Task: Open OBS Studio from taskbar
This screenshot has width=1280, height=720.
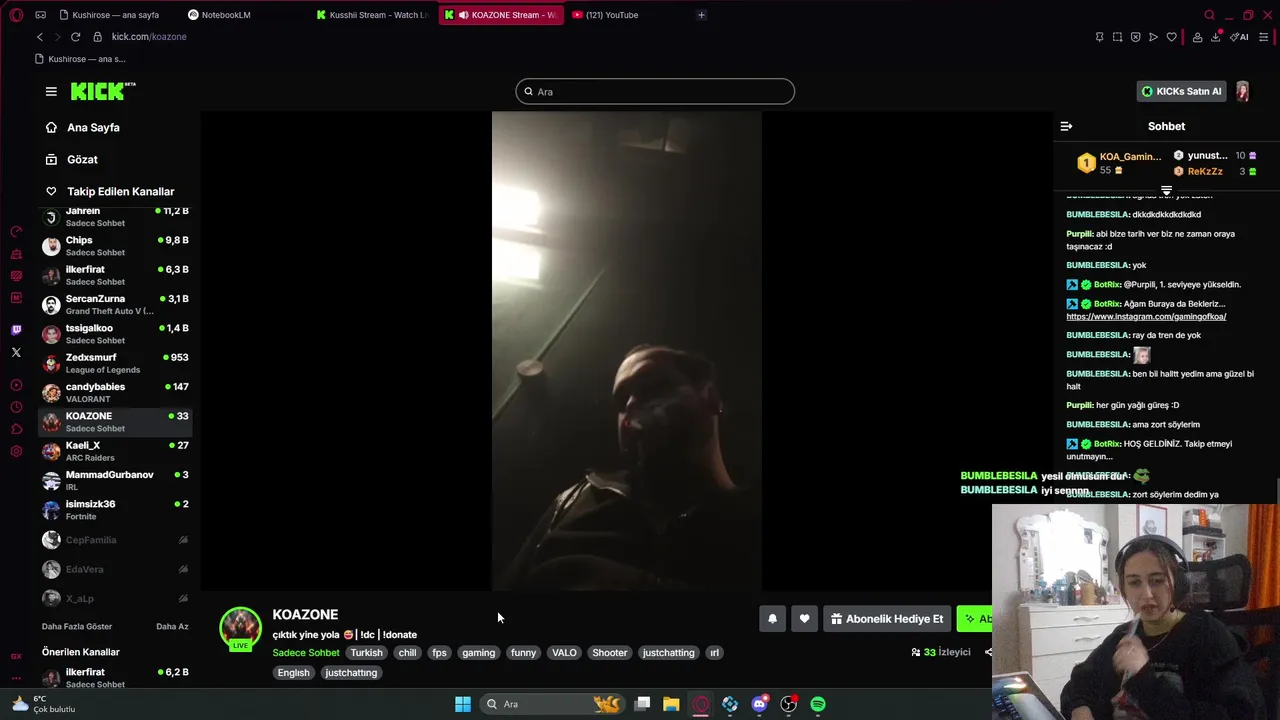Action: click(789, 704)
